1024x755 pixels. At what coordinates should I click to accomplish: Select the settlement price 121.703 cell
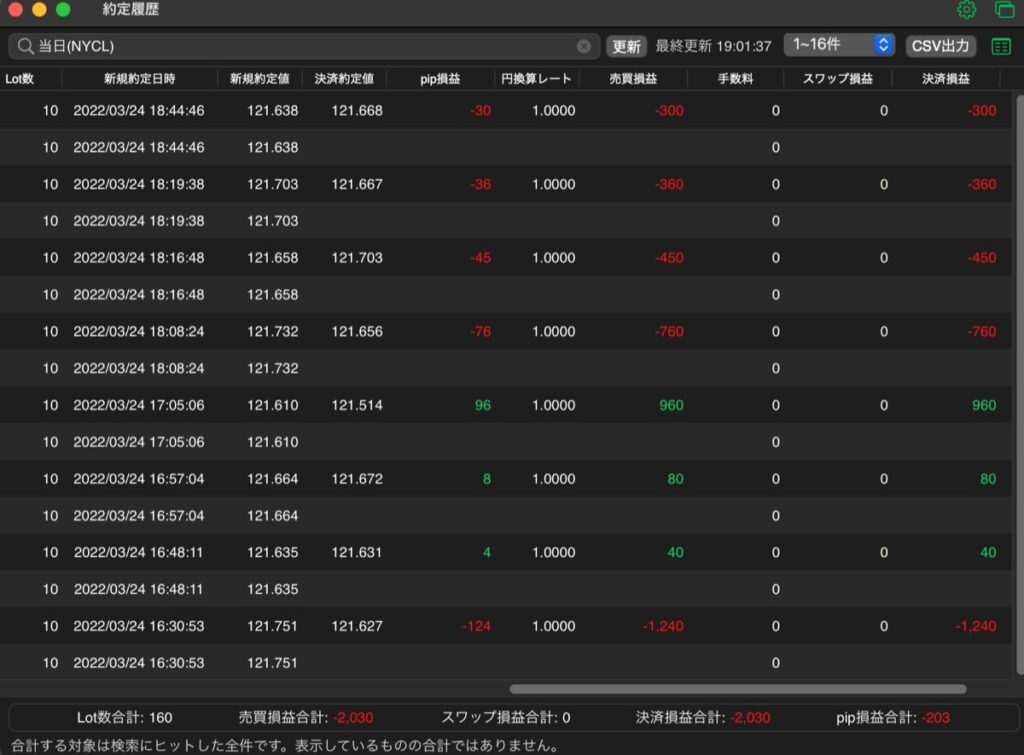tap(357, 258)
